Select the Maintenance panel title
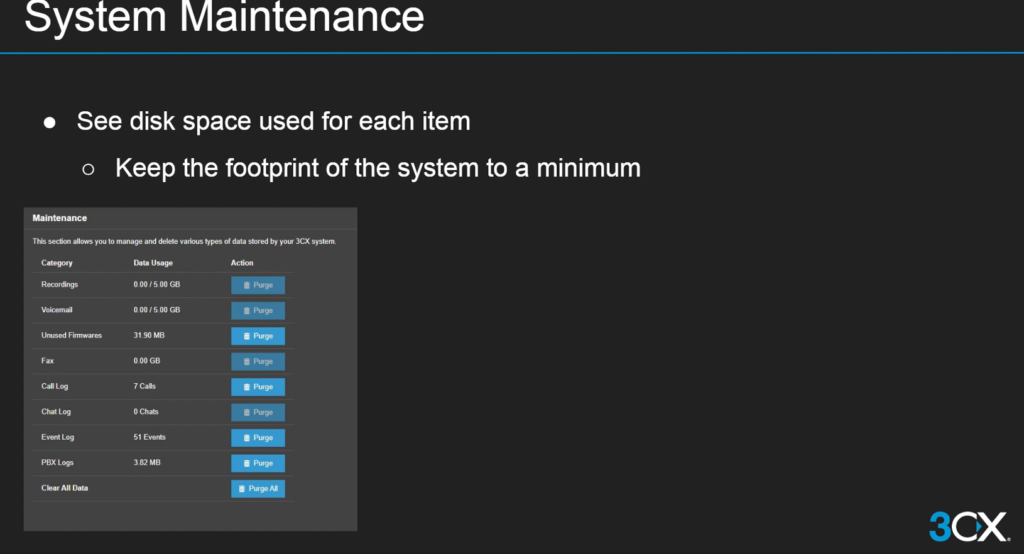This screenshot has height=554, width=1024. pyautogui.click(x=60, y=217)
